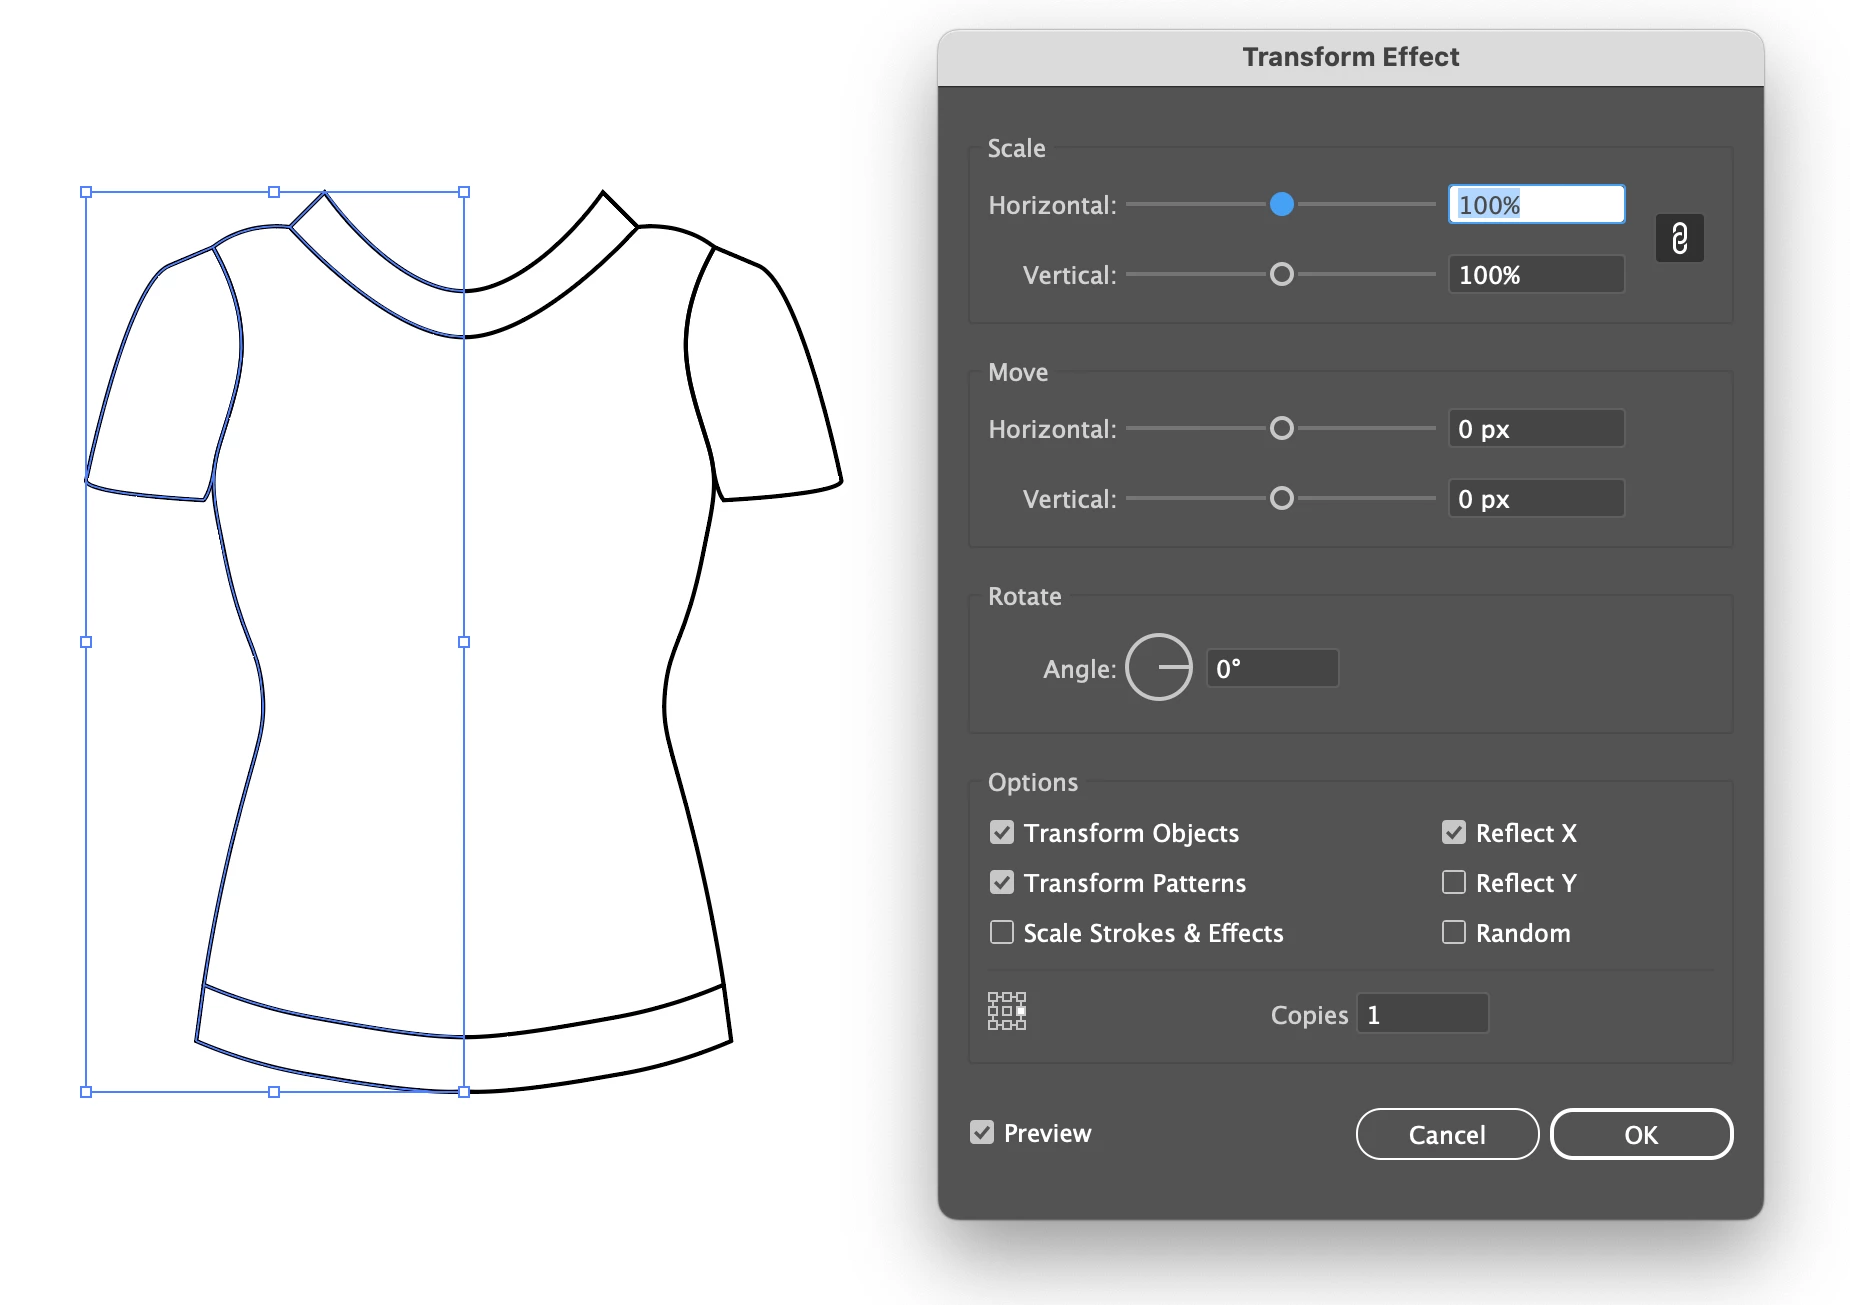Viewport: 1850px width, 1305px height.
Task: Enable the Random checkbox
Action: (x=1454, y=932)
